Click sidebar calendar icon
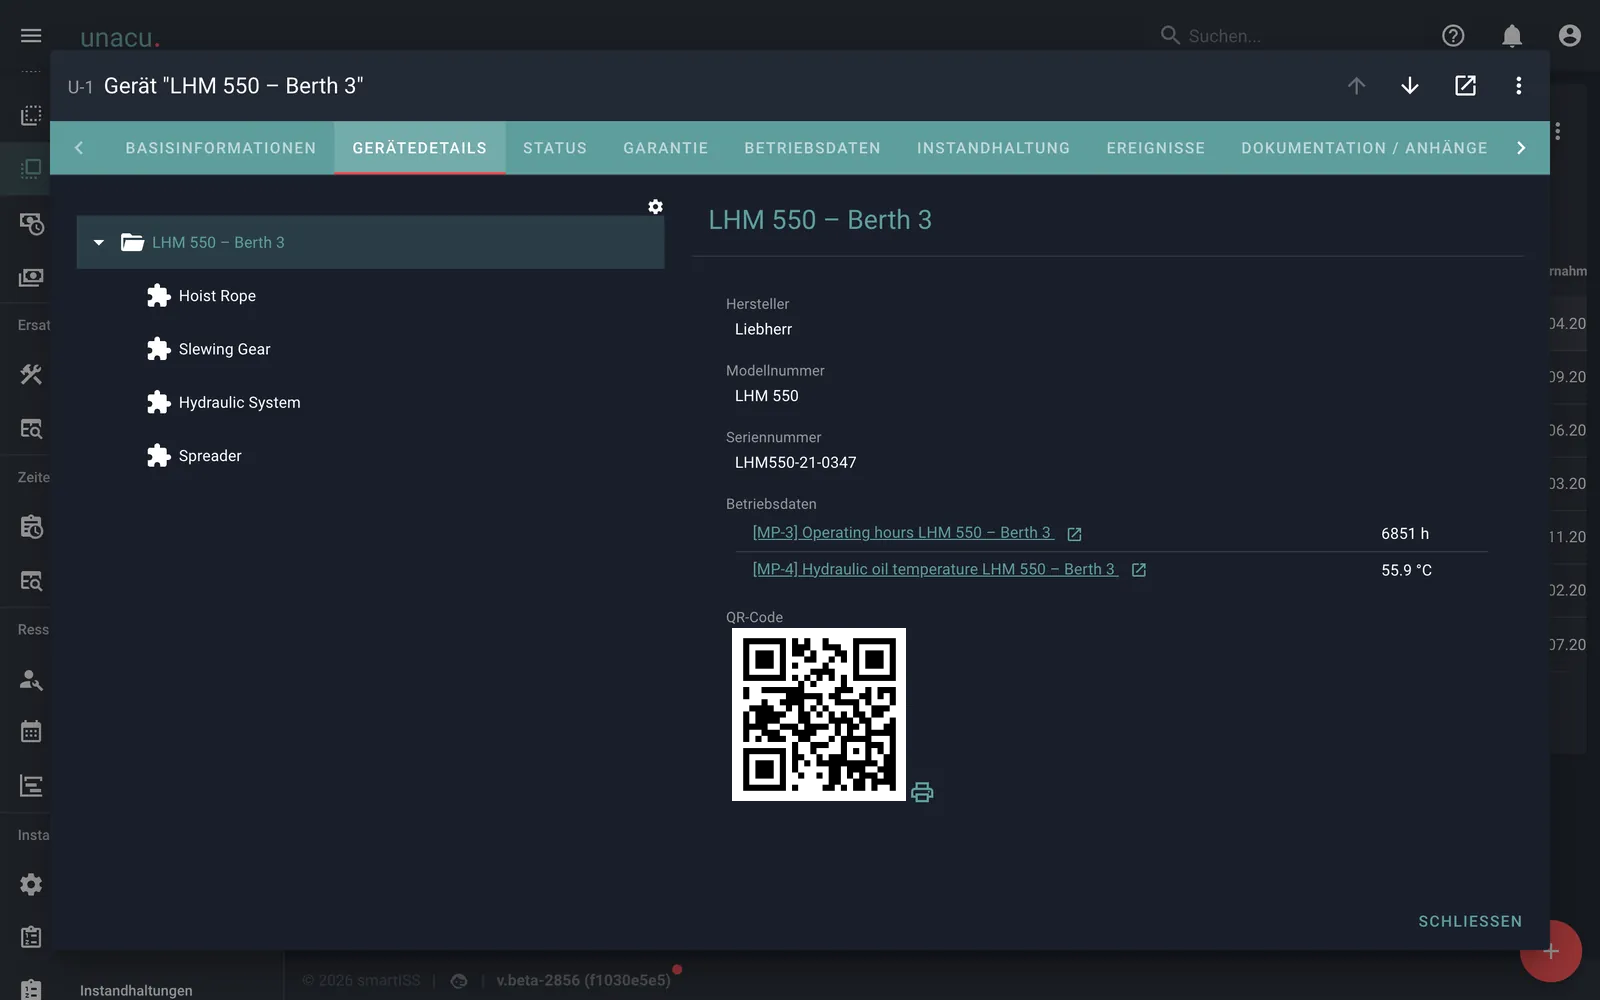 [31, 732]
